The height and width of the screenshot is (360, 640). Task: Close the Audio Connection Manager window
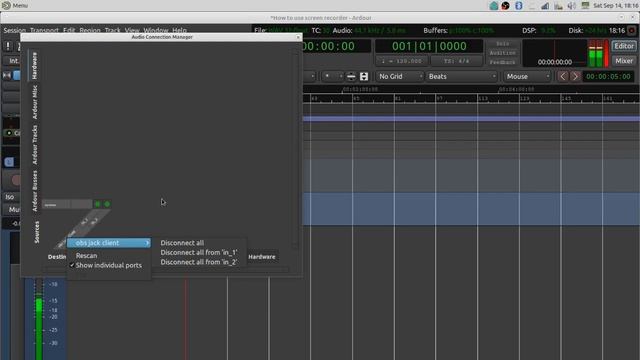coord(298,37)
